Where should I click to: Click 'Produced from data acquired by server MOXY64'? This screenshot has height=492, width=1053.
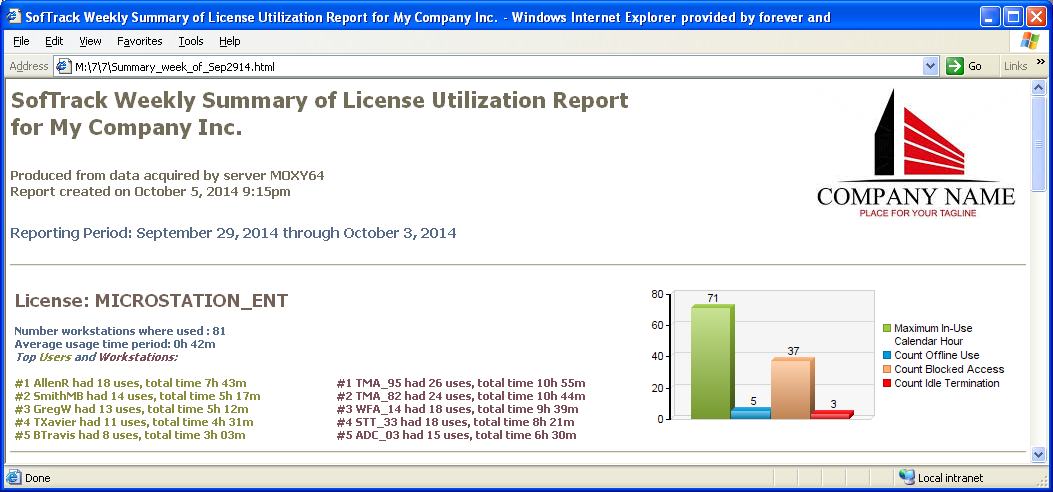(168, 176)
